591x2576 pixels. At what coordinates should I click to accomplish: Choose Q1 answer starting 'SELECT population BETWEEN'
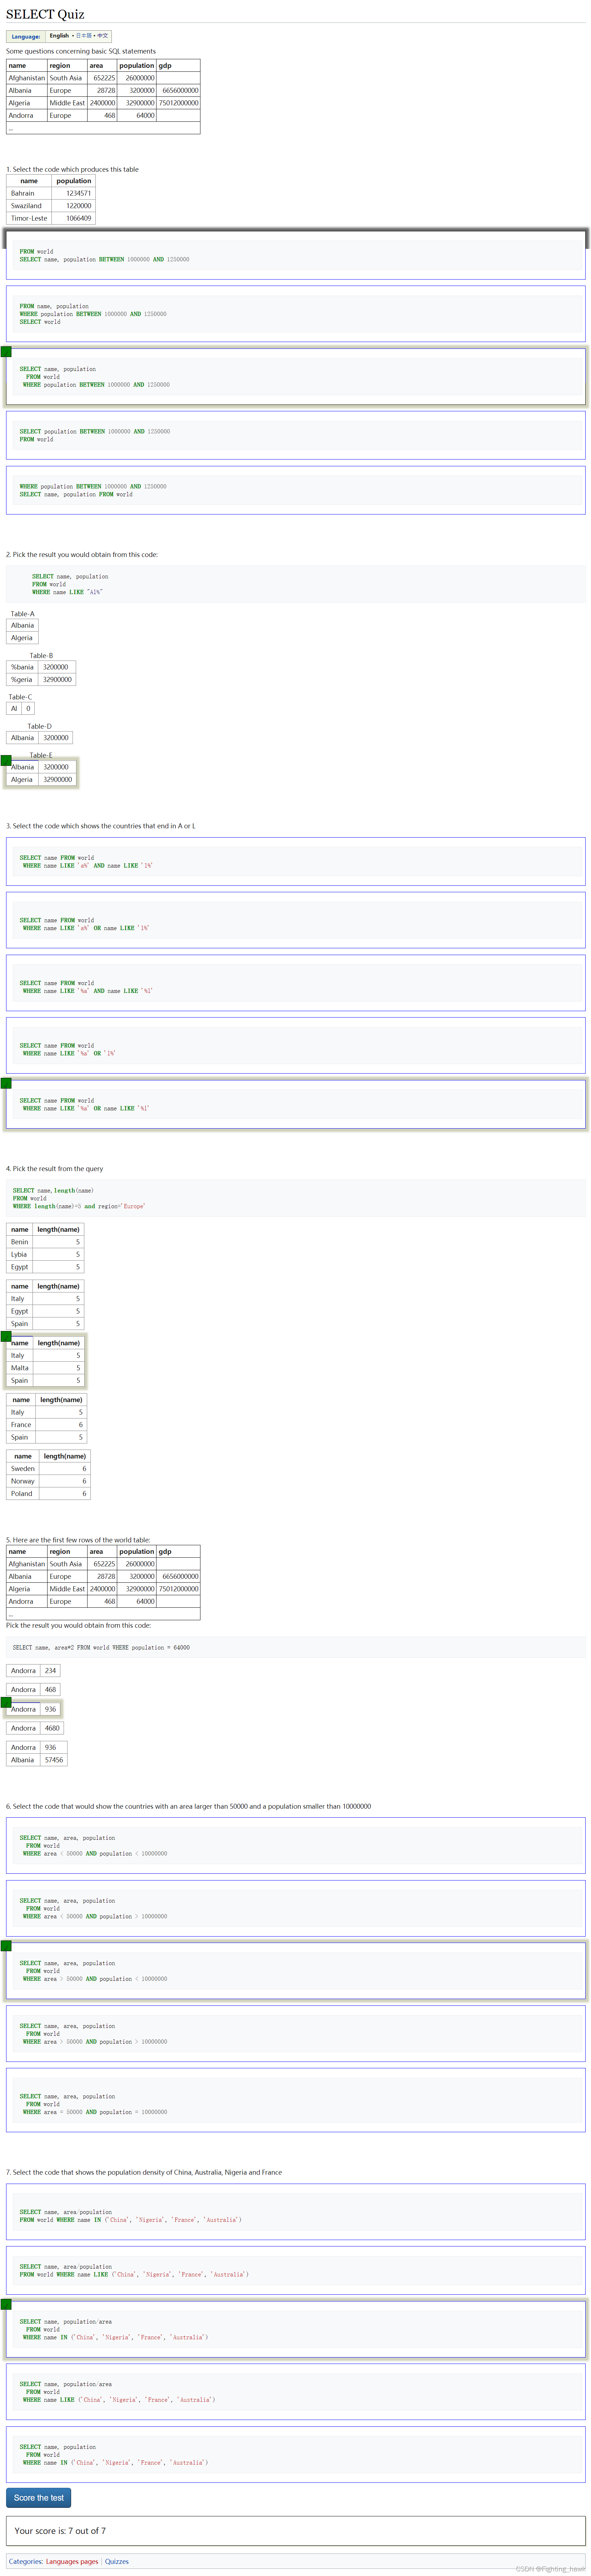pyautogui.click(x=296, y=435)
